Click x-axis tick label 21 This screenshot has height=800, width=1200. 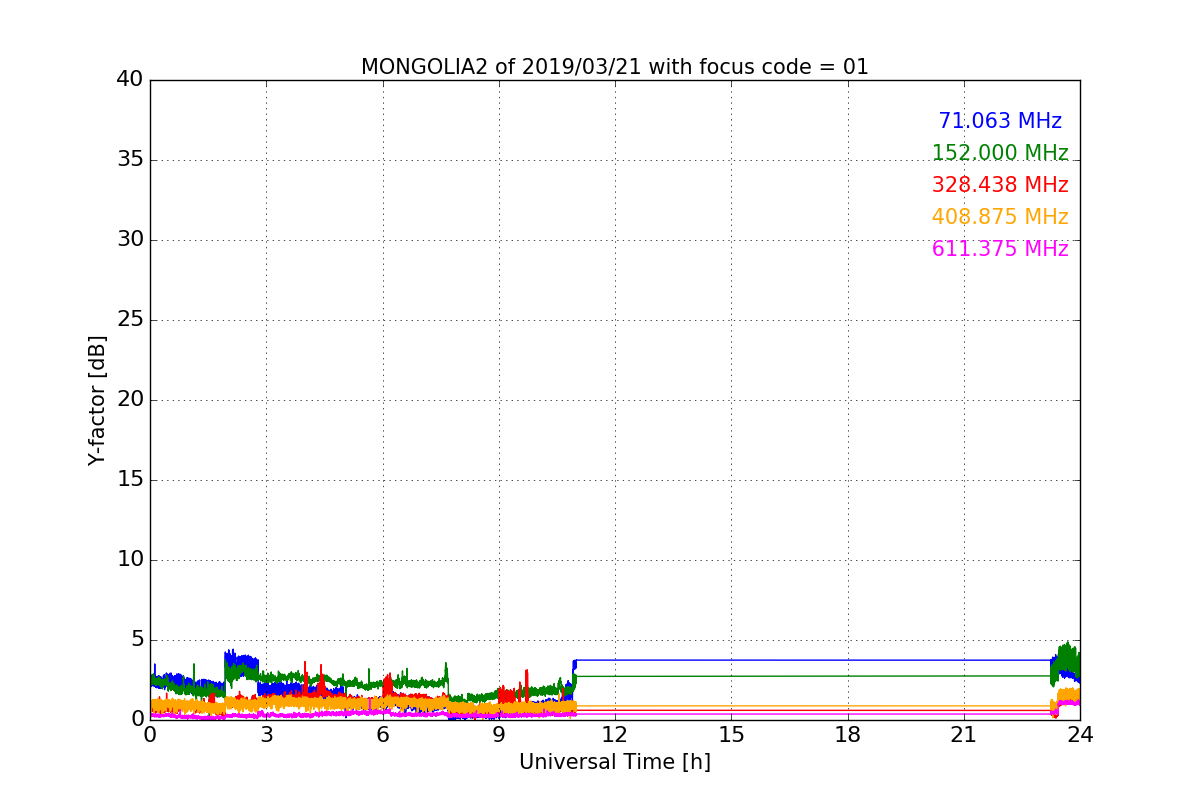click(x=964, y=735)
